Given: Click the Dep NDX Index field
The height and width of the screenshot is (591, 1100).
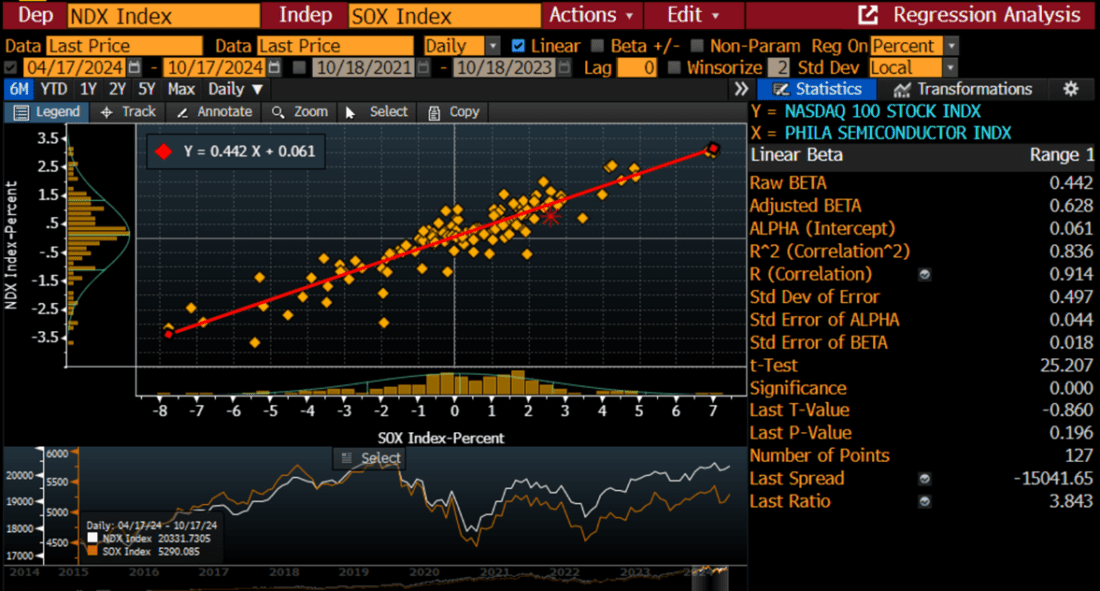Looking at the screenshot, I should click(x=163, y=15).
